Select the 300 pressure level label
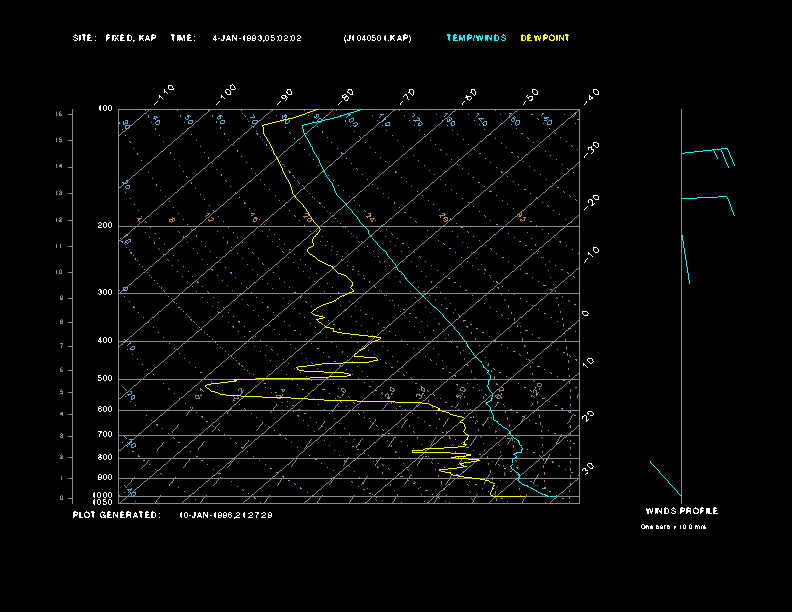 click(105, 293)
